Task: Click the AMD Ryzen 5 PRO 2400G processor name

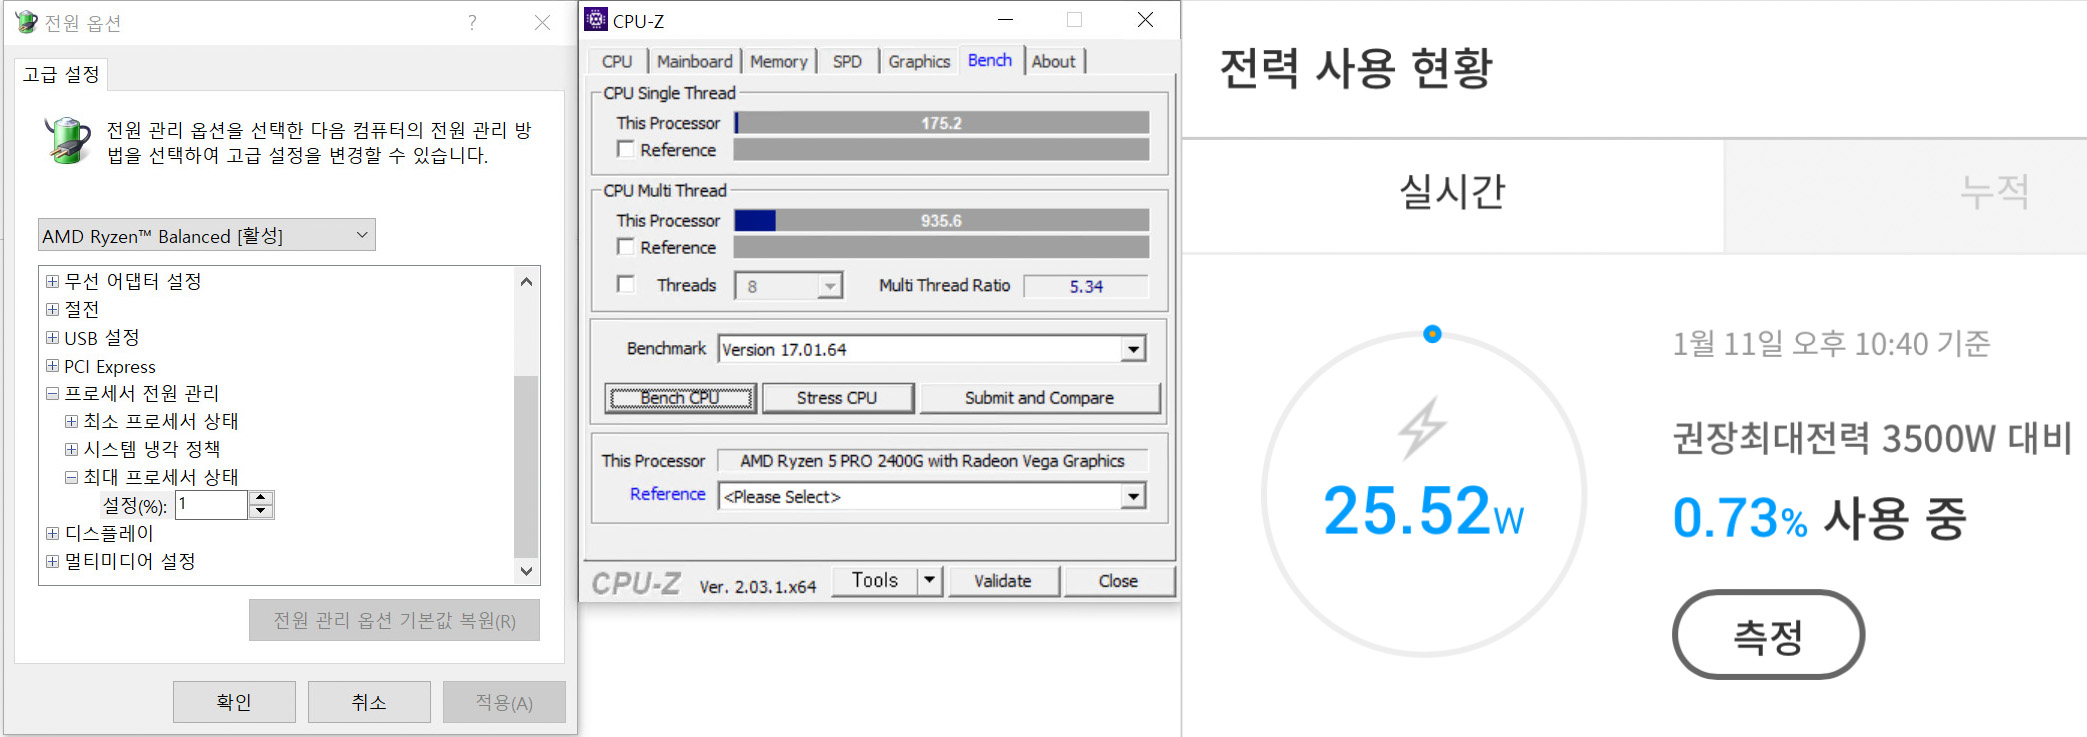Action: pos(932,461)
